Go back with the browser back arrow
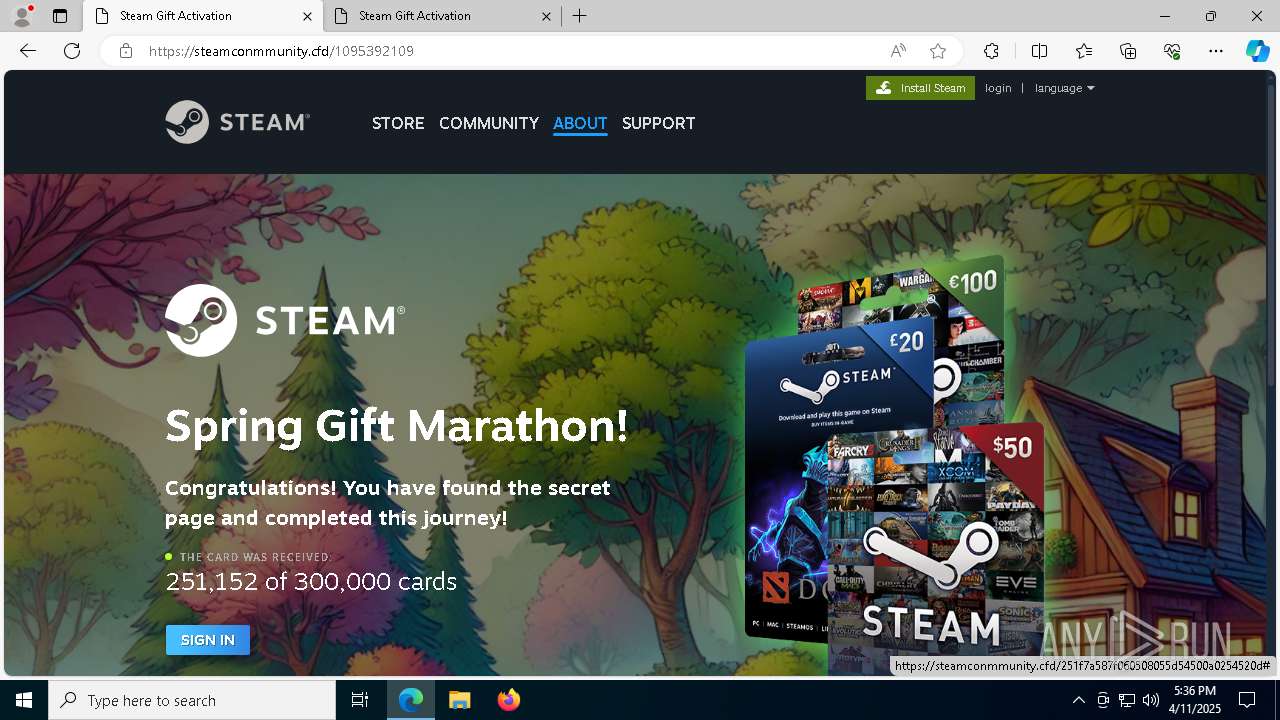This screenshot has height=720, width=1280. click(28, 51)
